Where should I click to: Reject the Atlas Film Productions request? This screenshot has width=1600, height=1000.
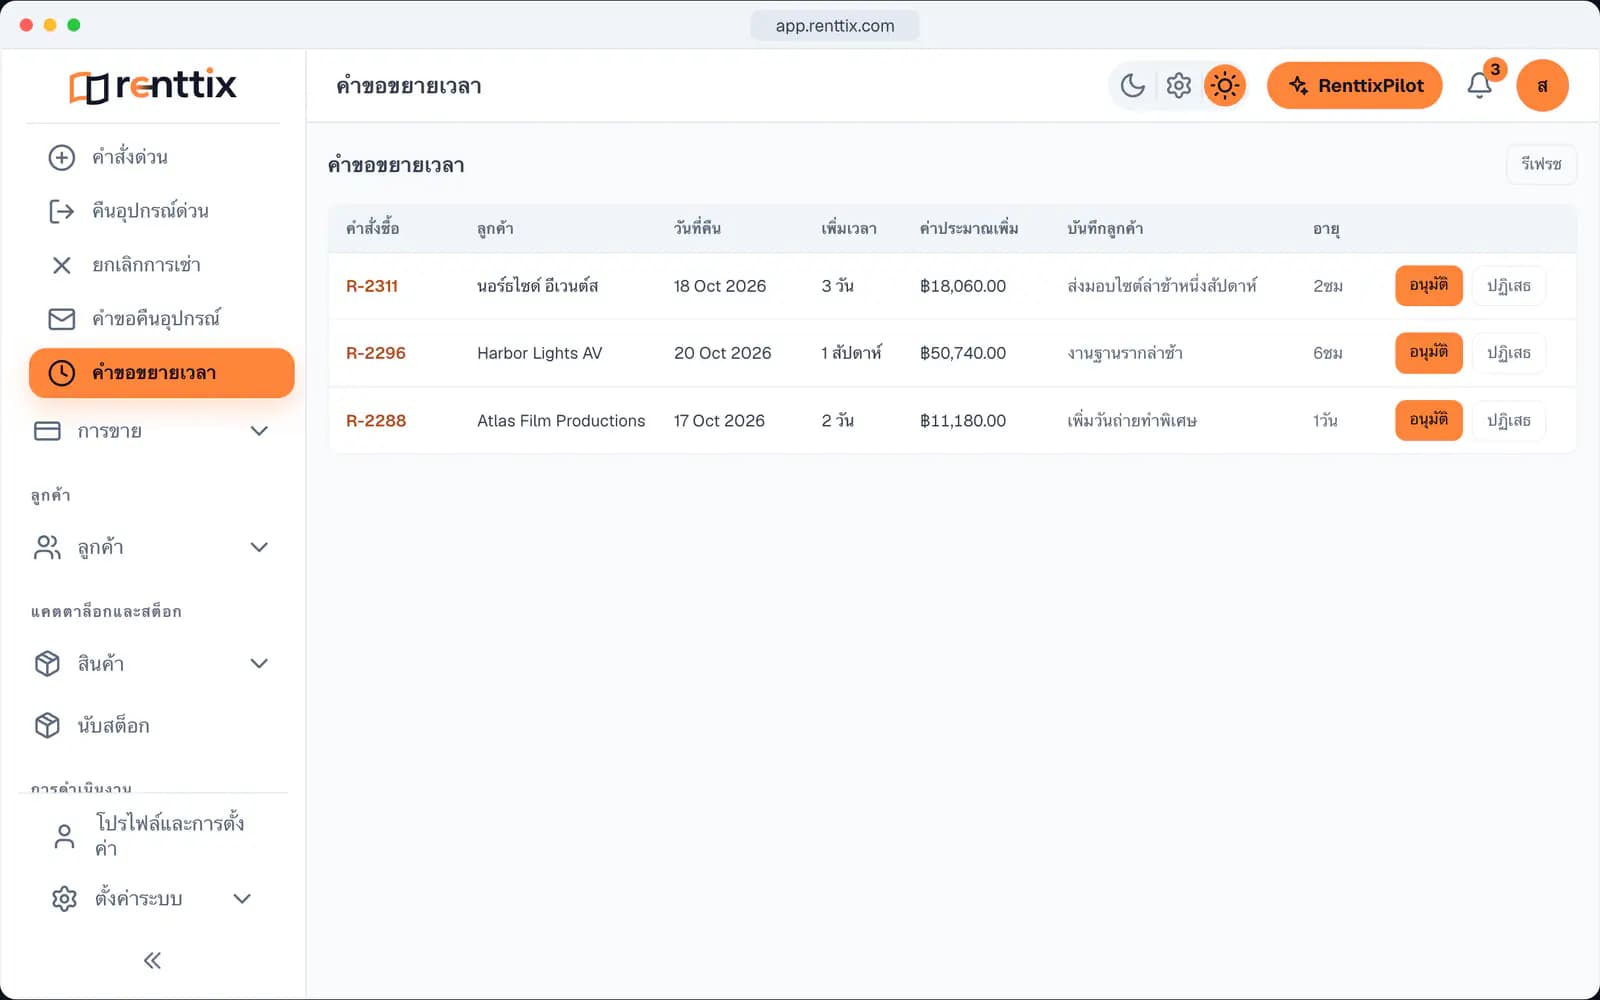[x=1509, y=420]
